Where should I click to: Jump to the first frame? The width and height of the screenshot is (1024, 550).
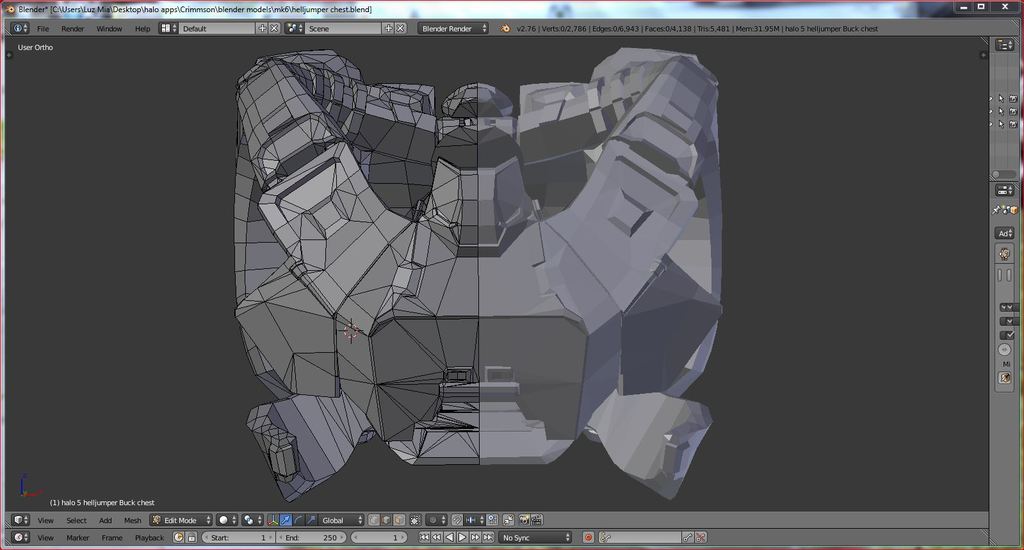[x=424, y=537]
